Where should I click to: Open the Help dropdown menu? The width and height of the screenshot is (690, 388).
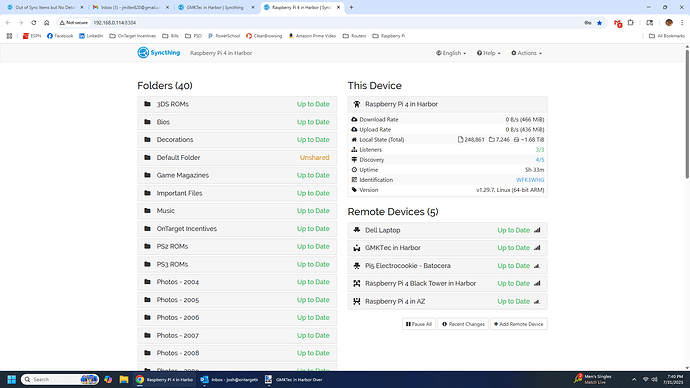point(488,53)
